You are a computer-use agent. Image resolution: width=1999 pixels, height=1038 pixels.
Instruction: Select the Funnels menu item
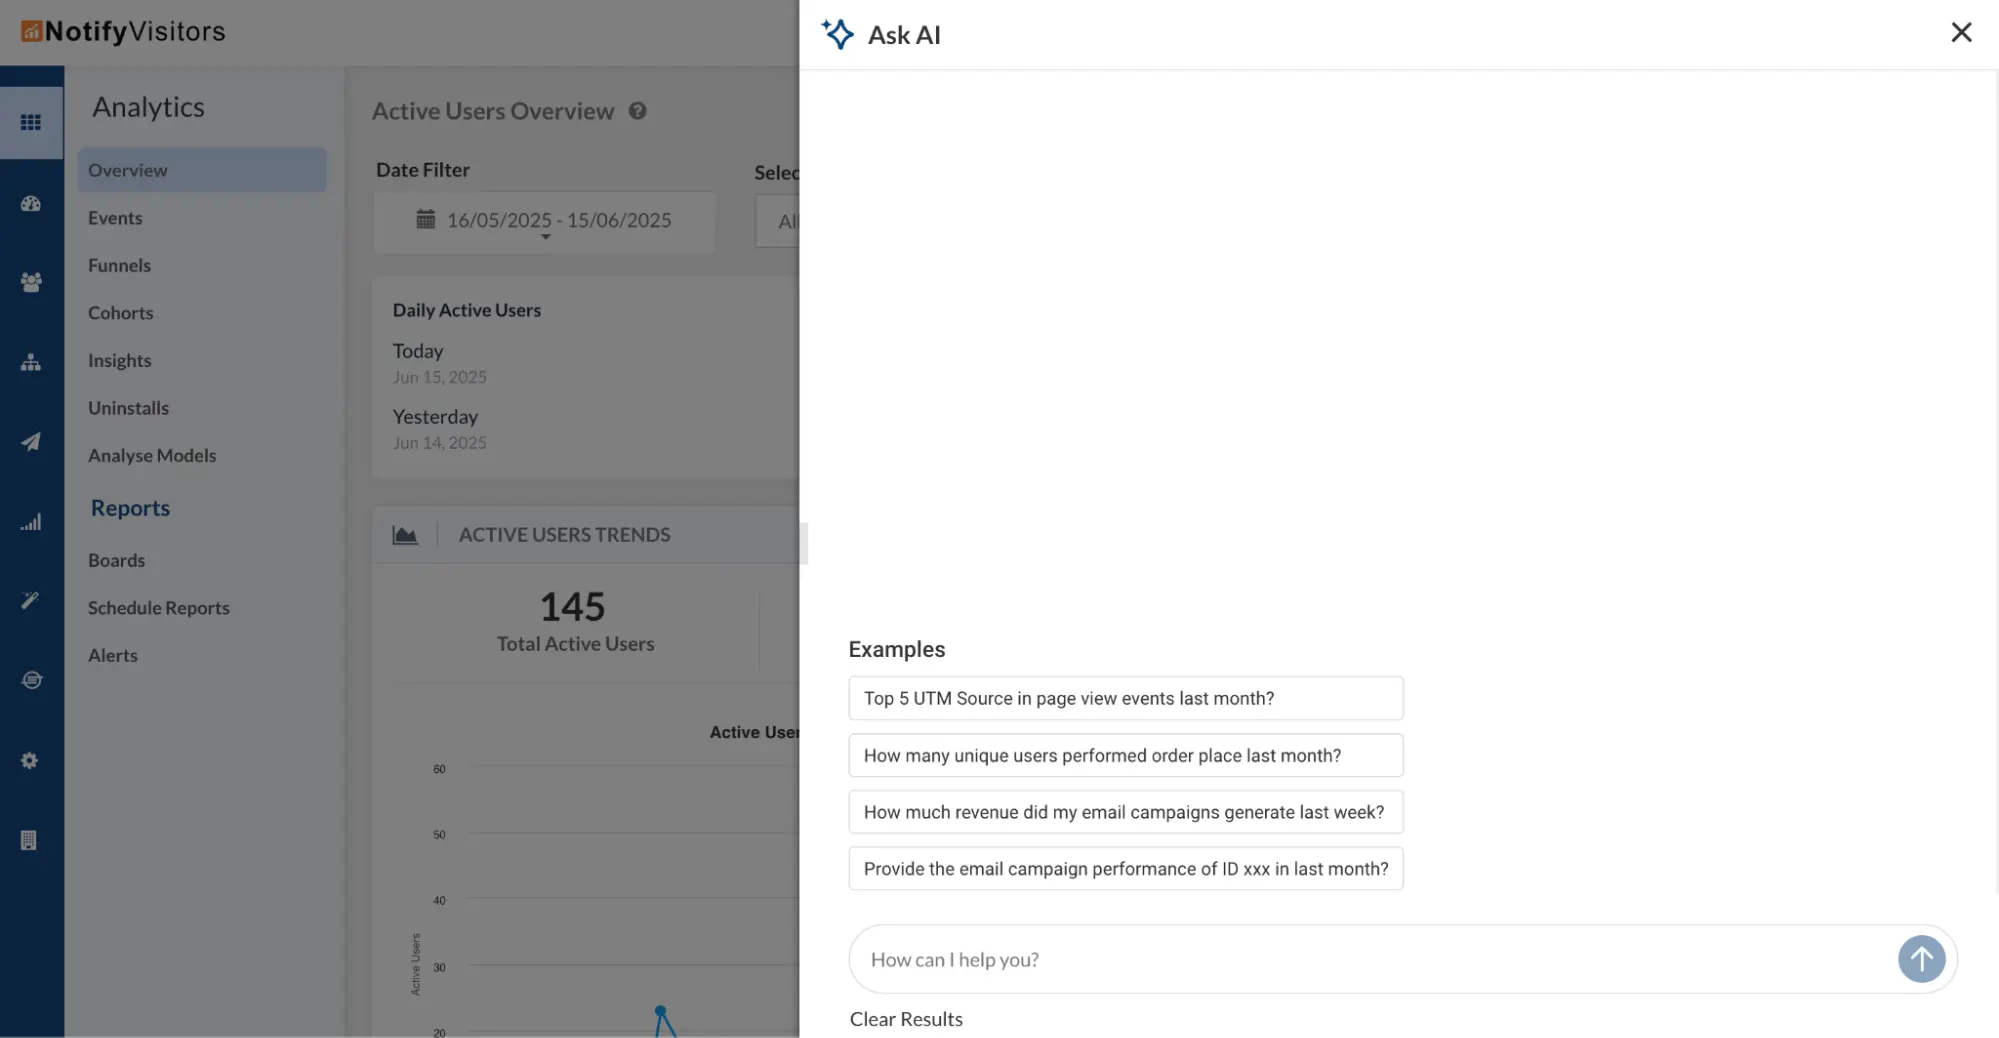pyautogui.click(x=119, y=265)
